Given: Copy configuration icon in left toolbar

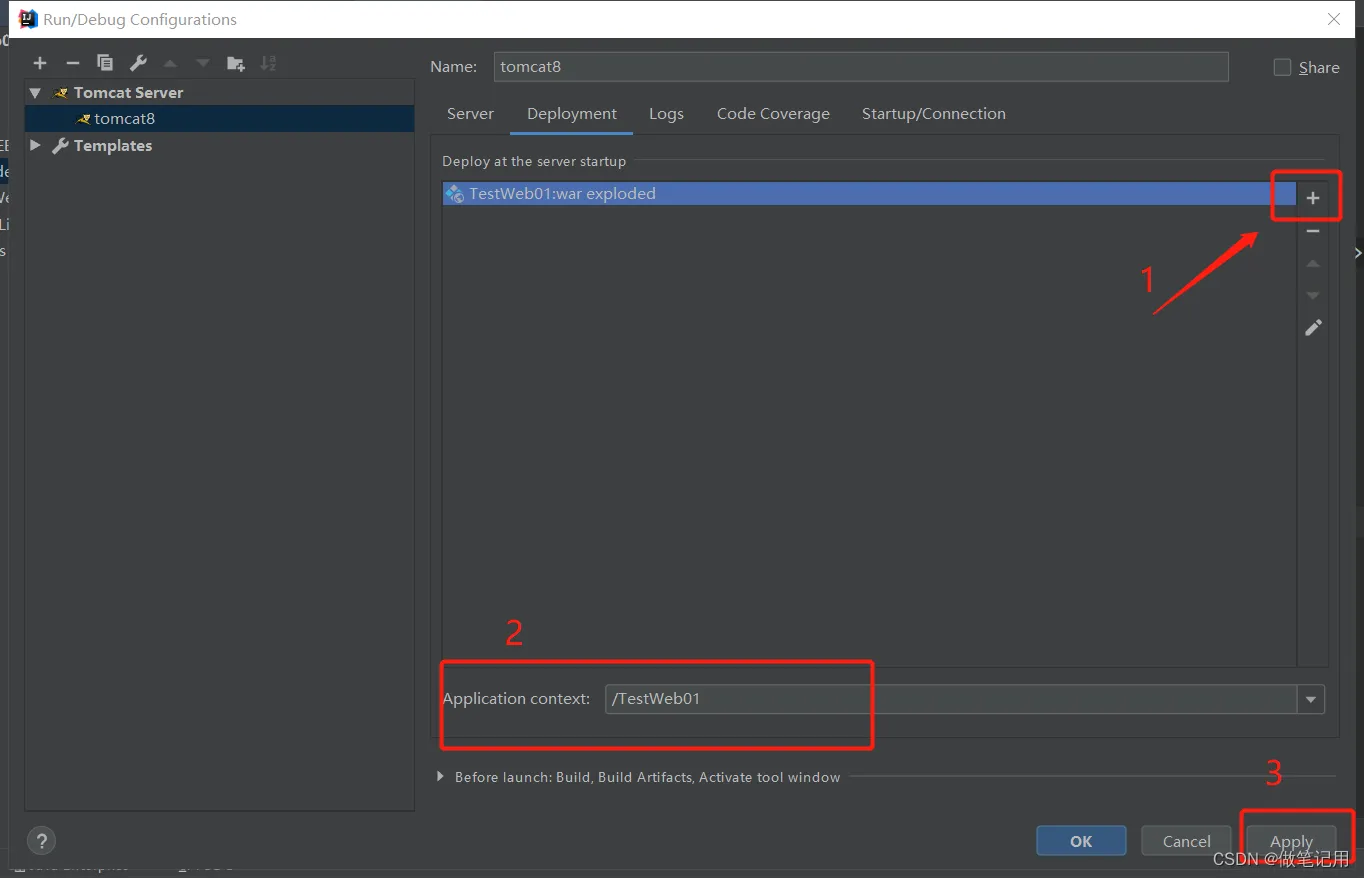Looking at the screenshot, I should coord(105,63).
